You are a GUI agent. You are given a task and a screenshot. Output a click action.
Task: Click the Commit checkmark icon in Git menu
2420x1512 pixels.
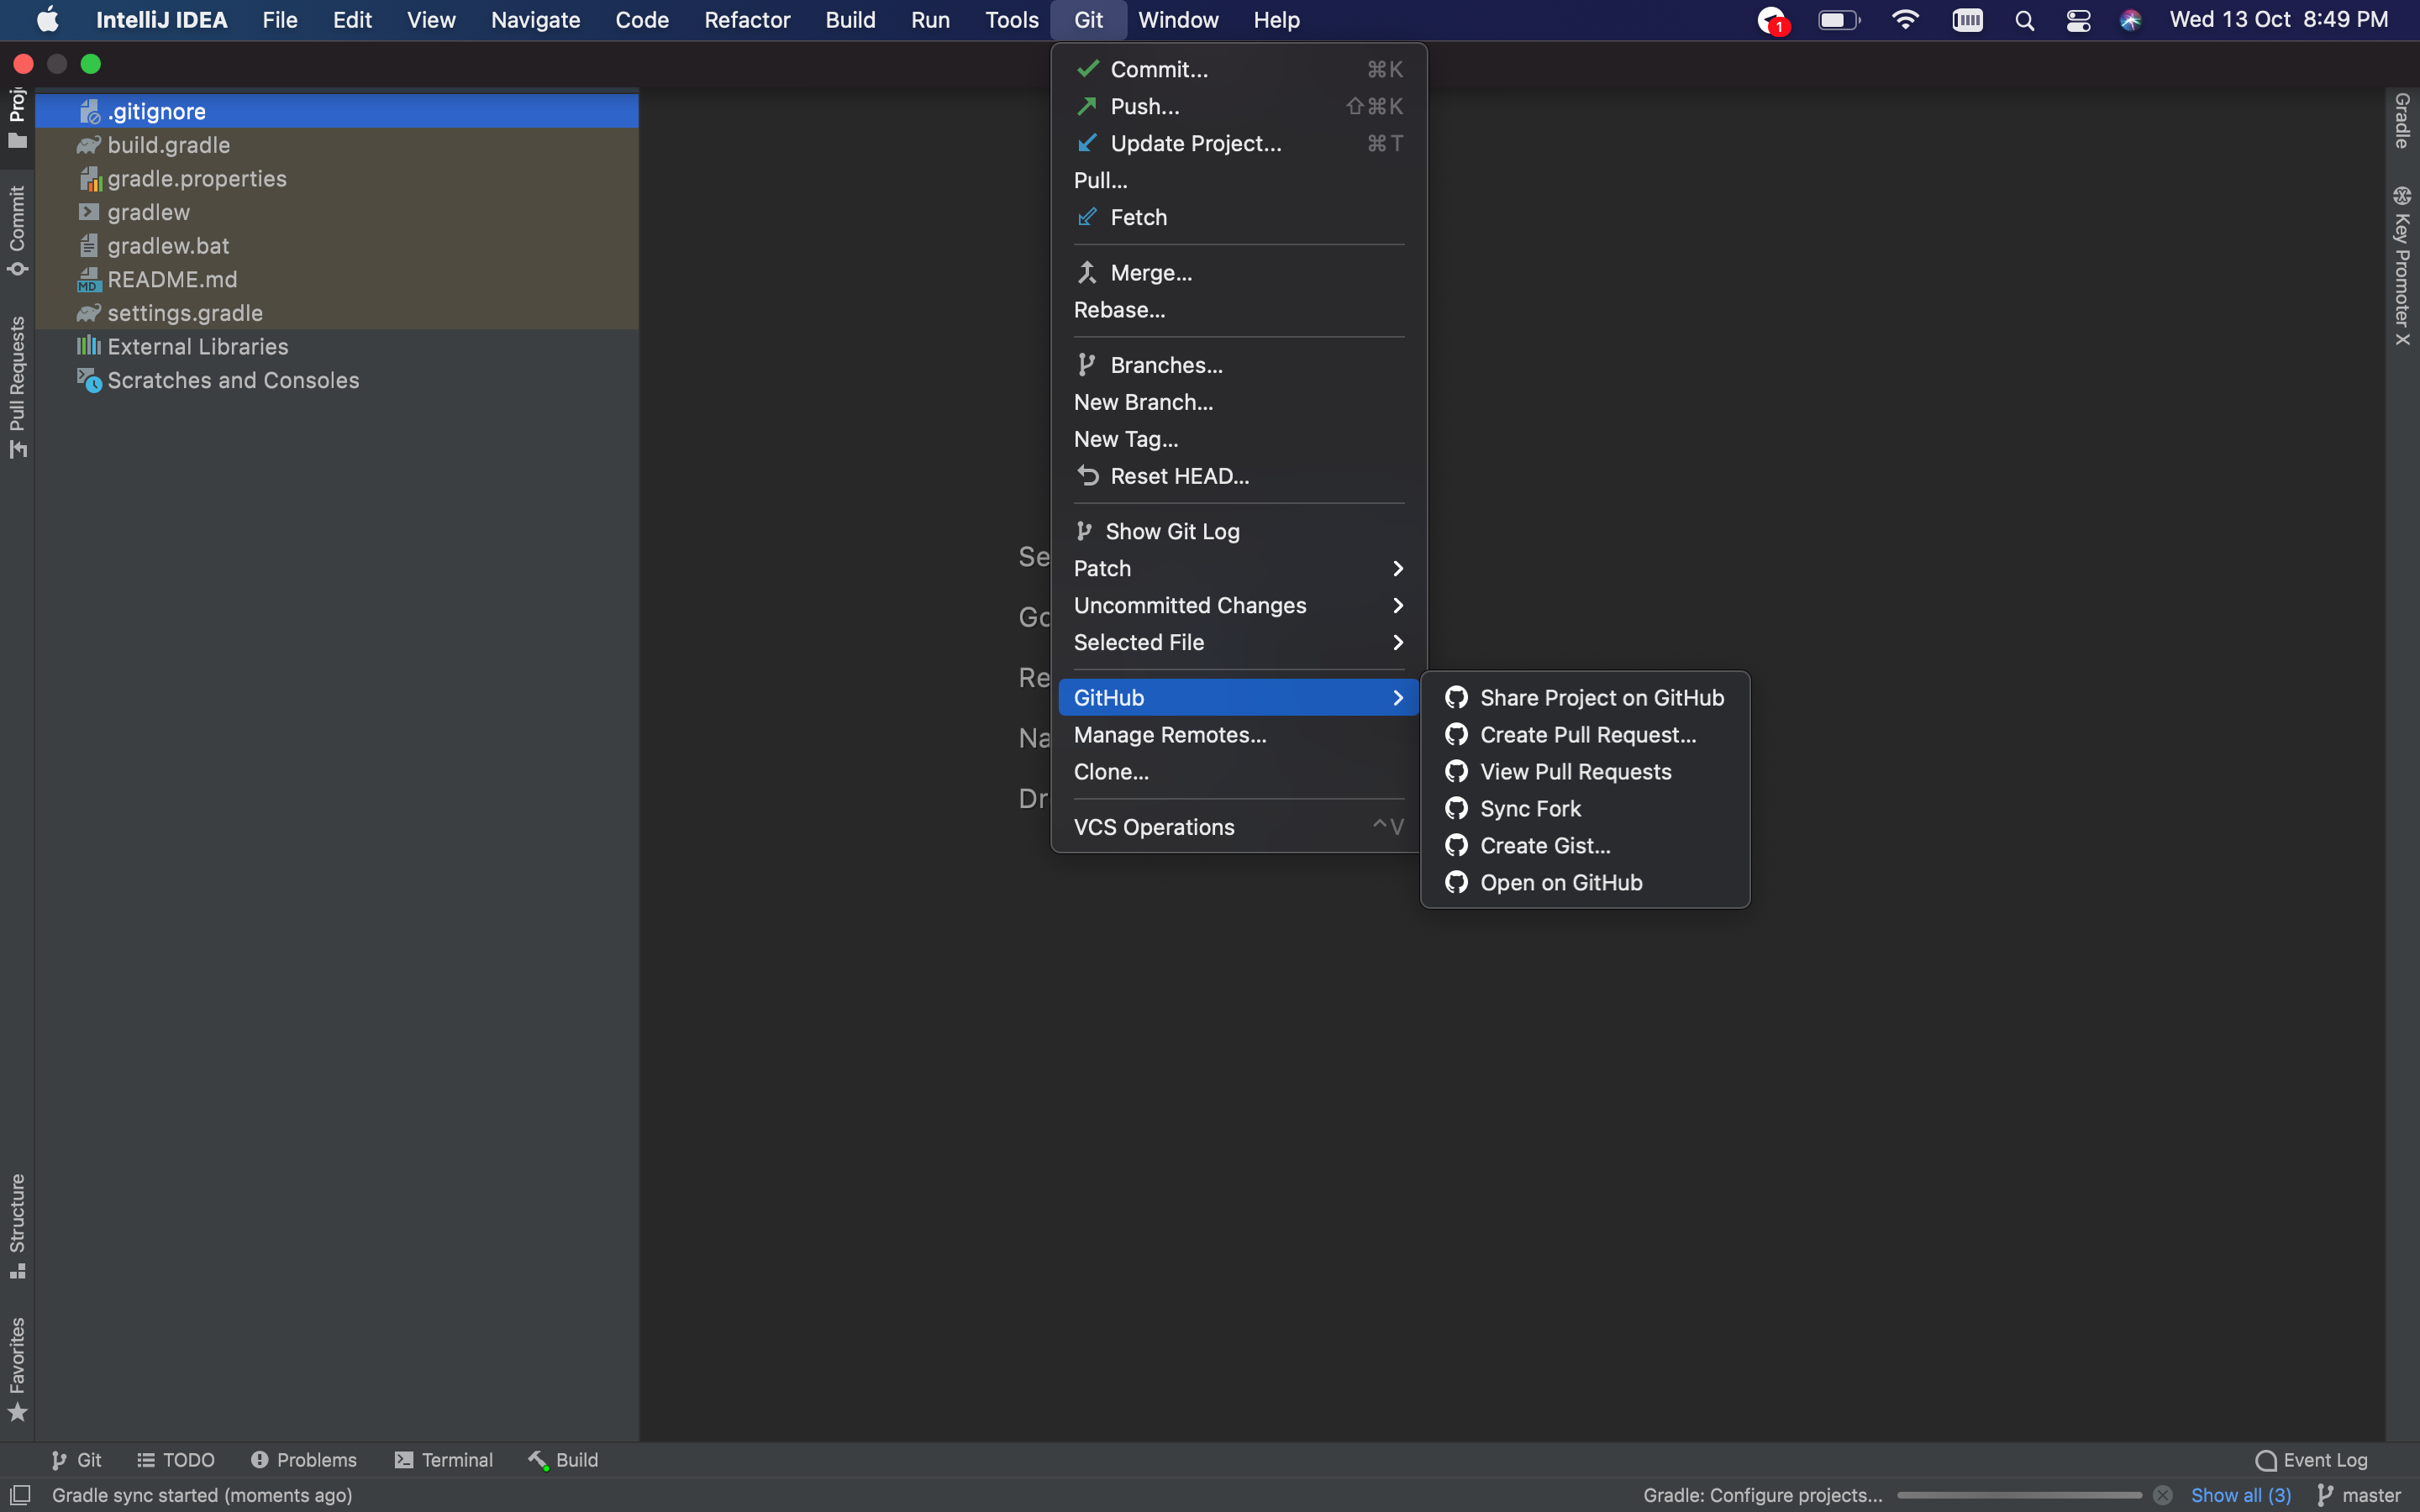click(1087, 69)
